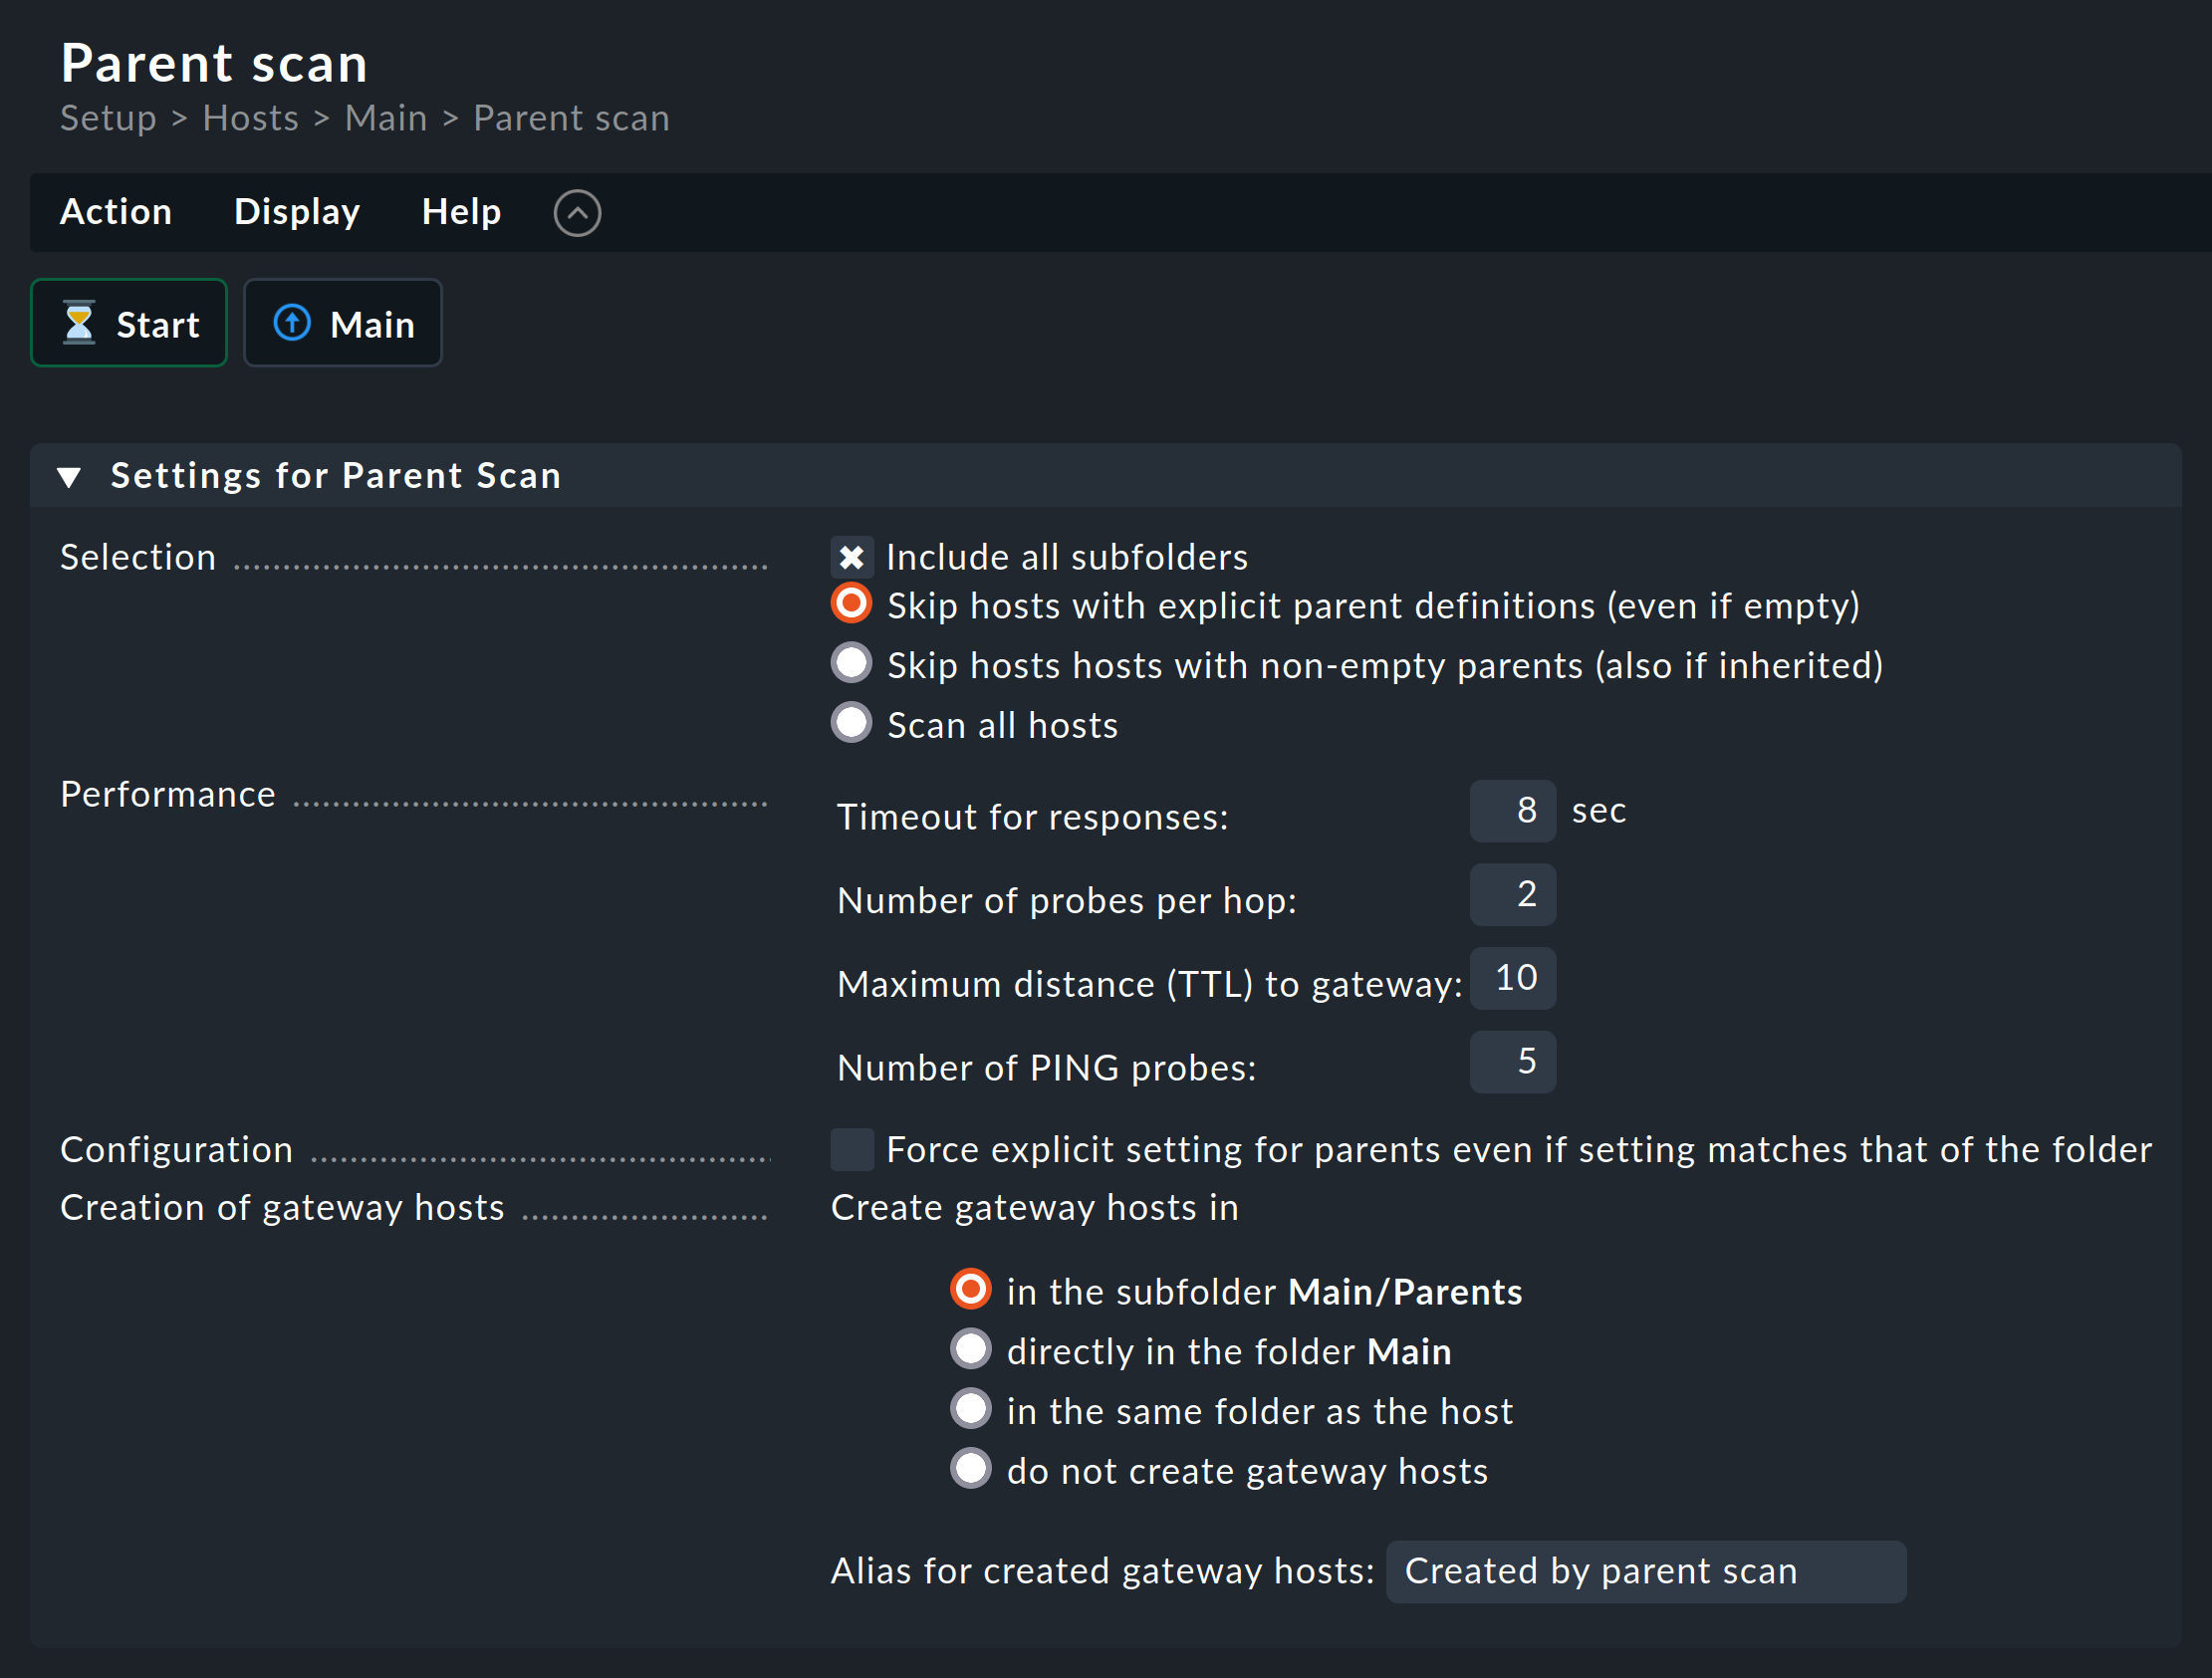Viewport: 2212px width, 1678px height.
Task: Click the hourglass icon on Start button
Action: point(79,323)
